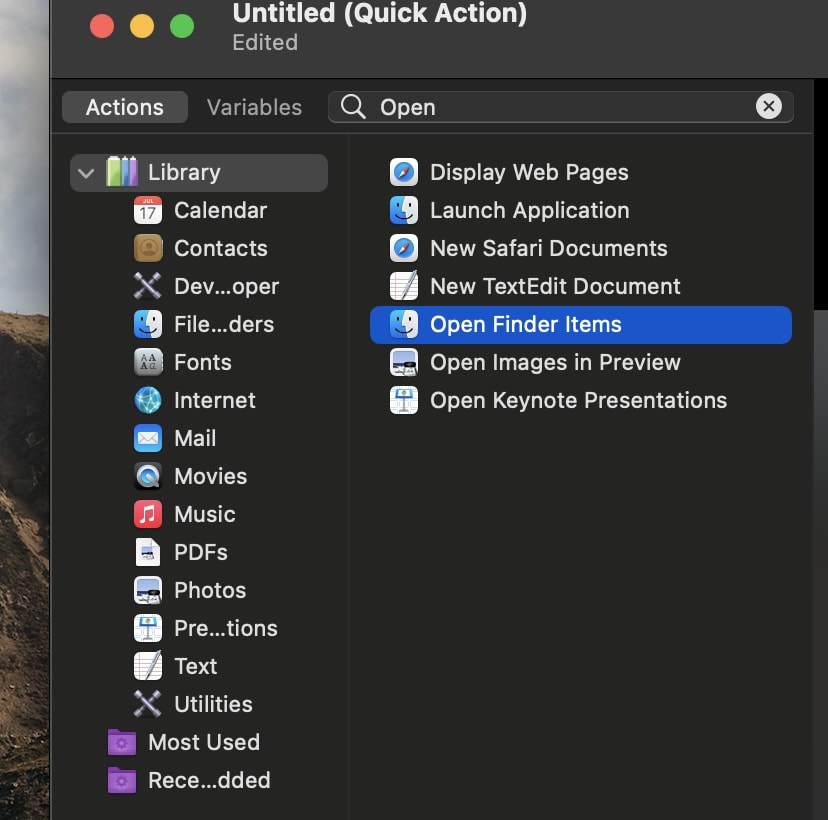
Task: Select the Music label
Action: (205, 515)
